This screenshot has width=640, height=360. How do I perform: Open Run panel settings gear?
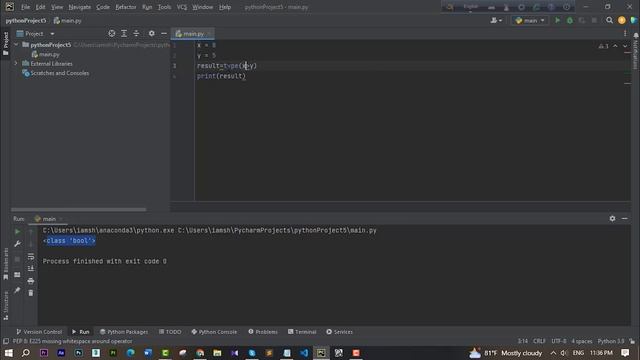pos(612,219)
